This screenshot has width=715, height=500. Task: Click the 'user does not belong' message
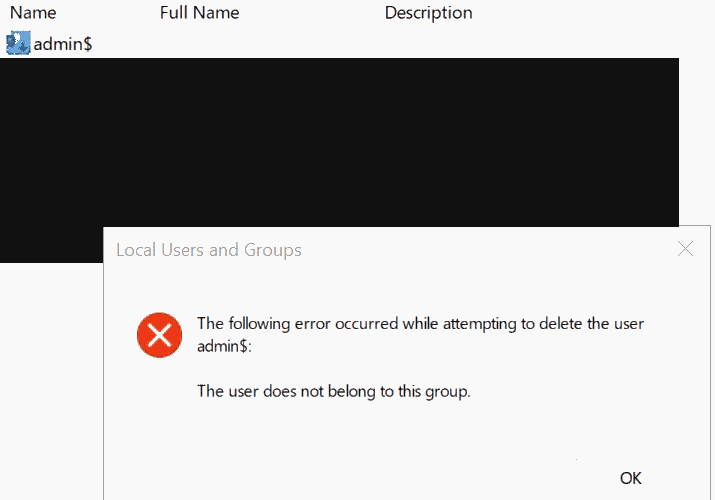(334, 391)
